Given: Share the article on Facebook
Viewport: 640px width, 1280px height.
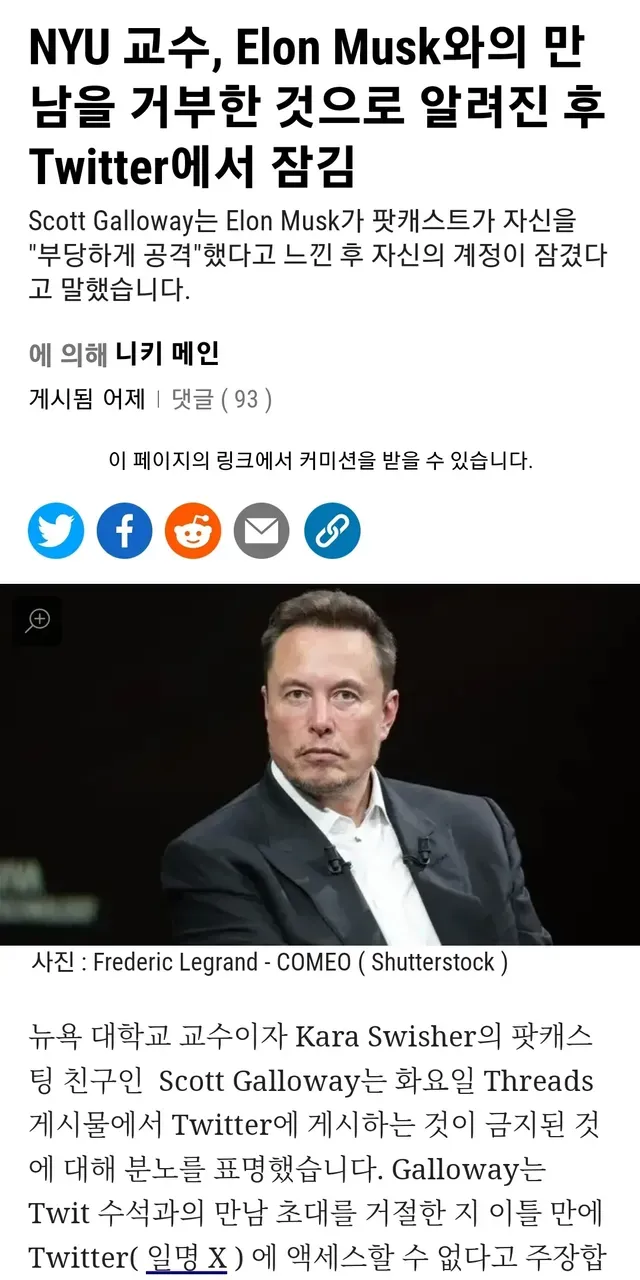Looking at the screenshot, I should [x=124, y=531].
